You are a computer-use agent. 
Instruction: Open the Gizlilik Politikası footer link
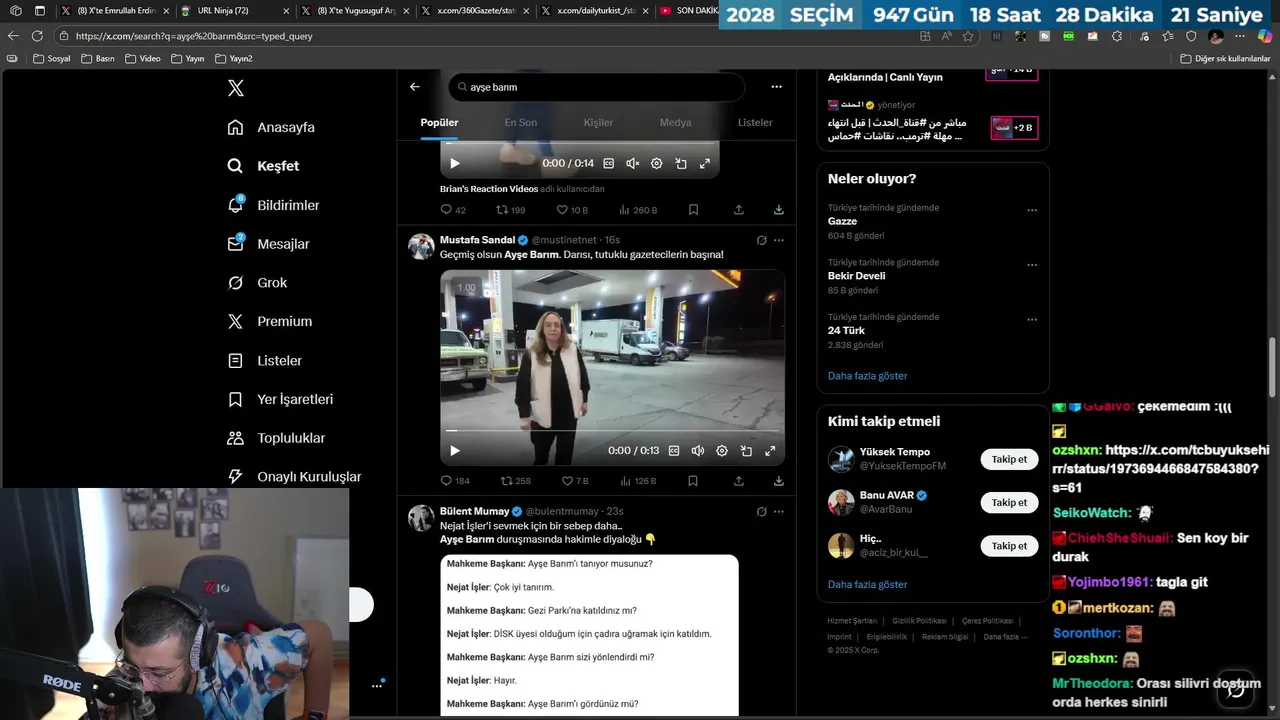(919, 621)
